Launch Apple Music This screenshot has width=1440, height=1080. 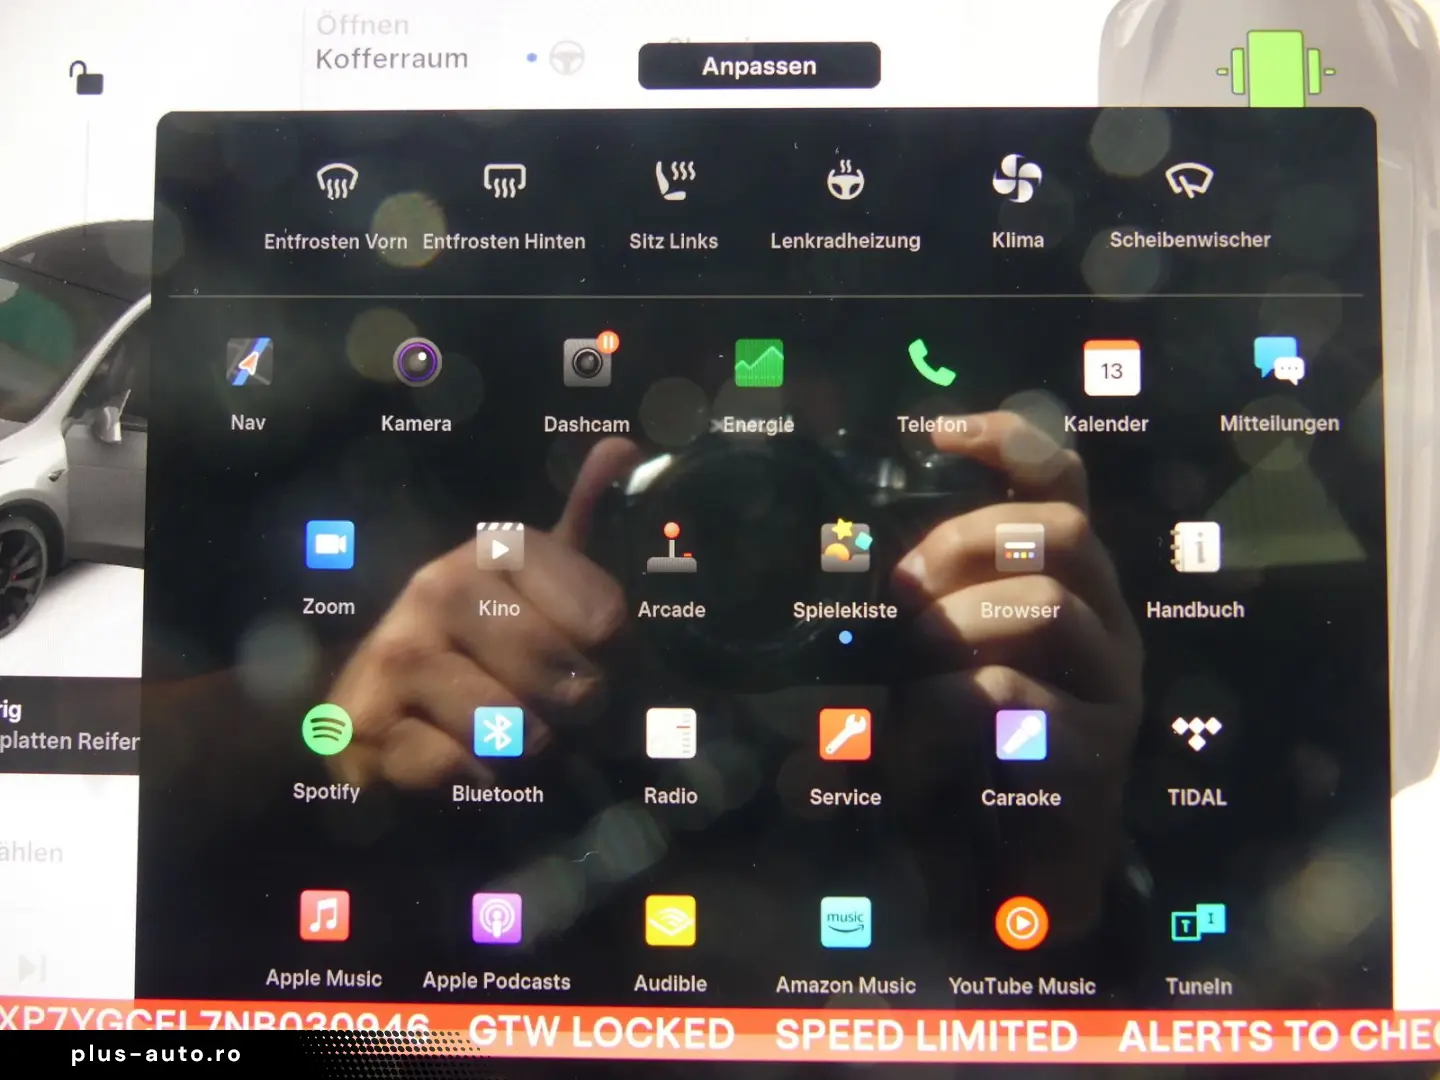(325, 915)
